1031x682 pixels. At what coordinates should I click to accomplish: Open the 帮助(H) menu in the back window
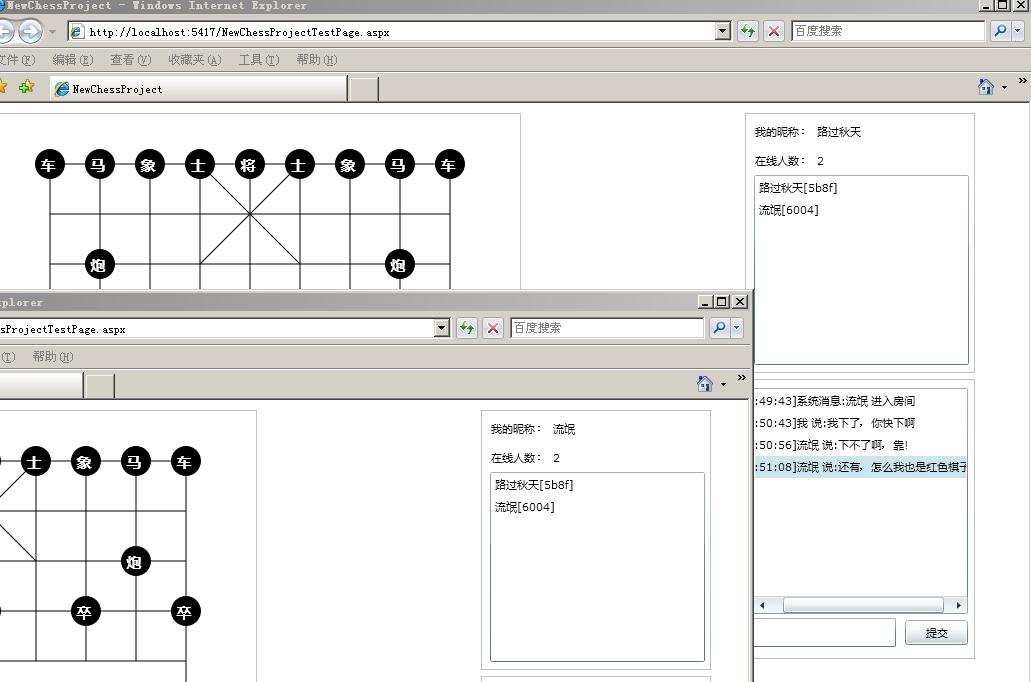point(317,60)
